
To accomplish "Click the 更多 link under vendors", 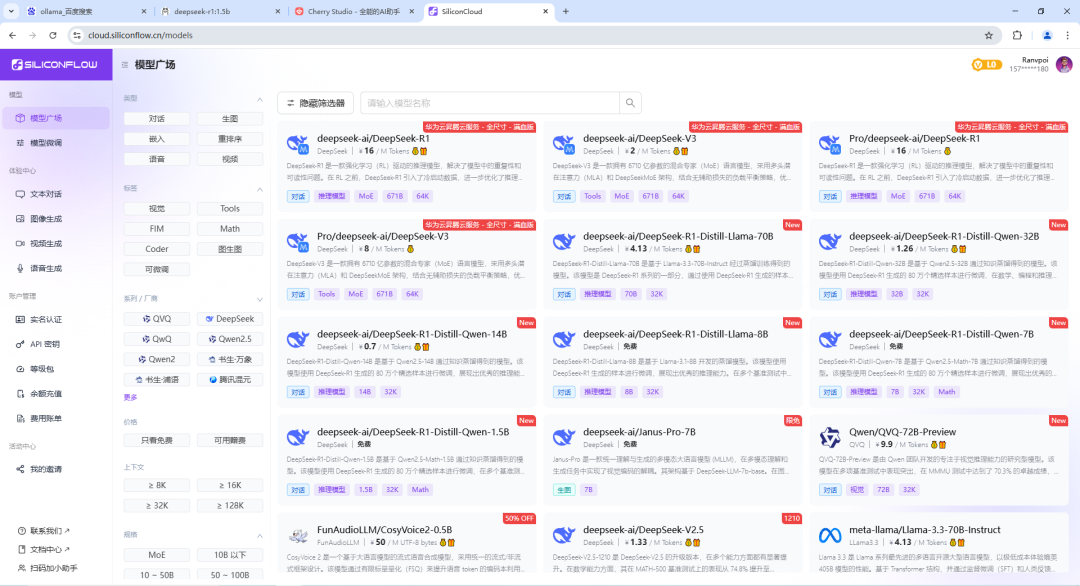I will [130, 397].
